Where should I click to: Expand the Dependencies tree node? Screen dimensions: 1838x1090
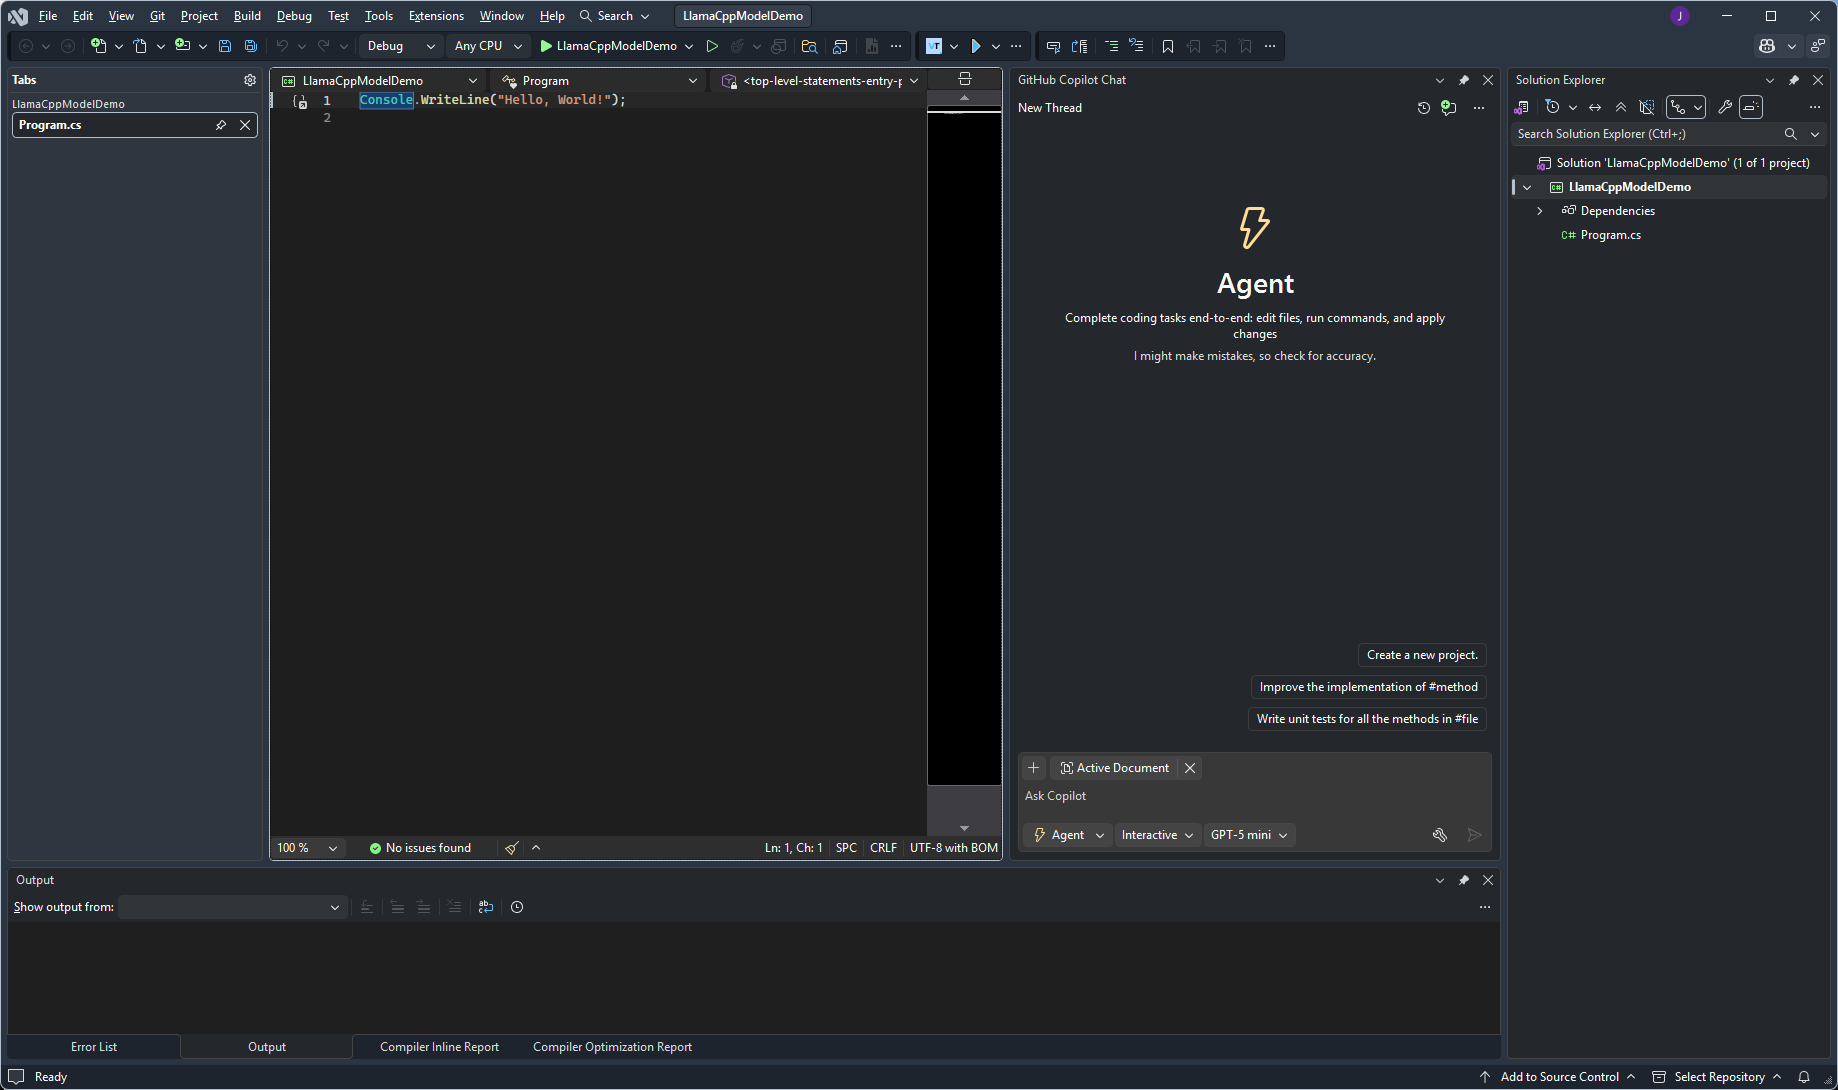1540,211
